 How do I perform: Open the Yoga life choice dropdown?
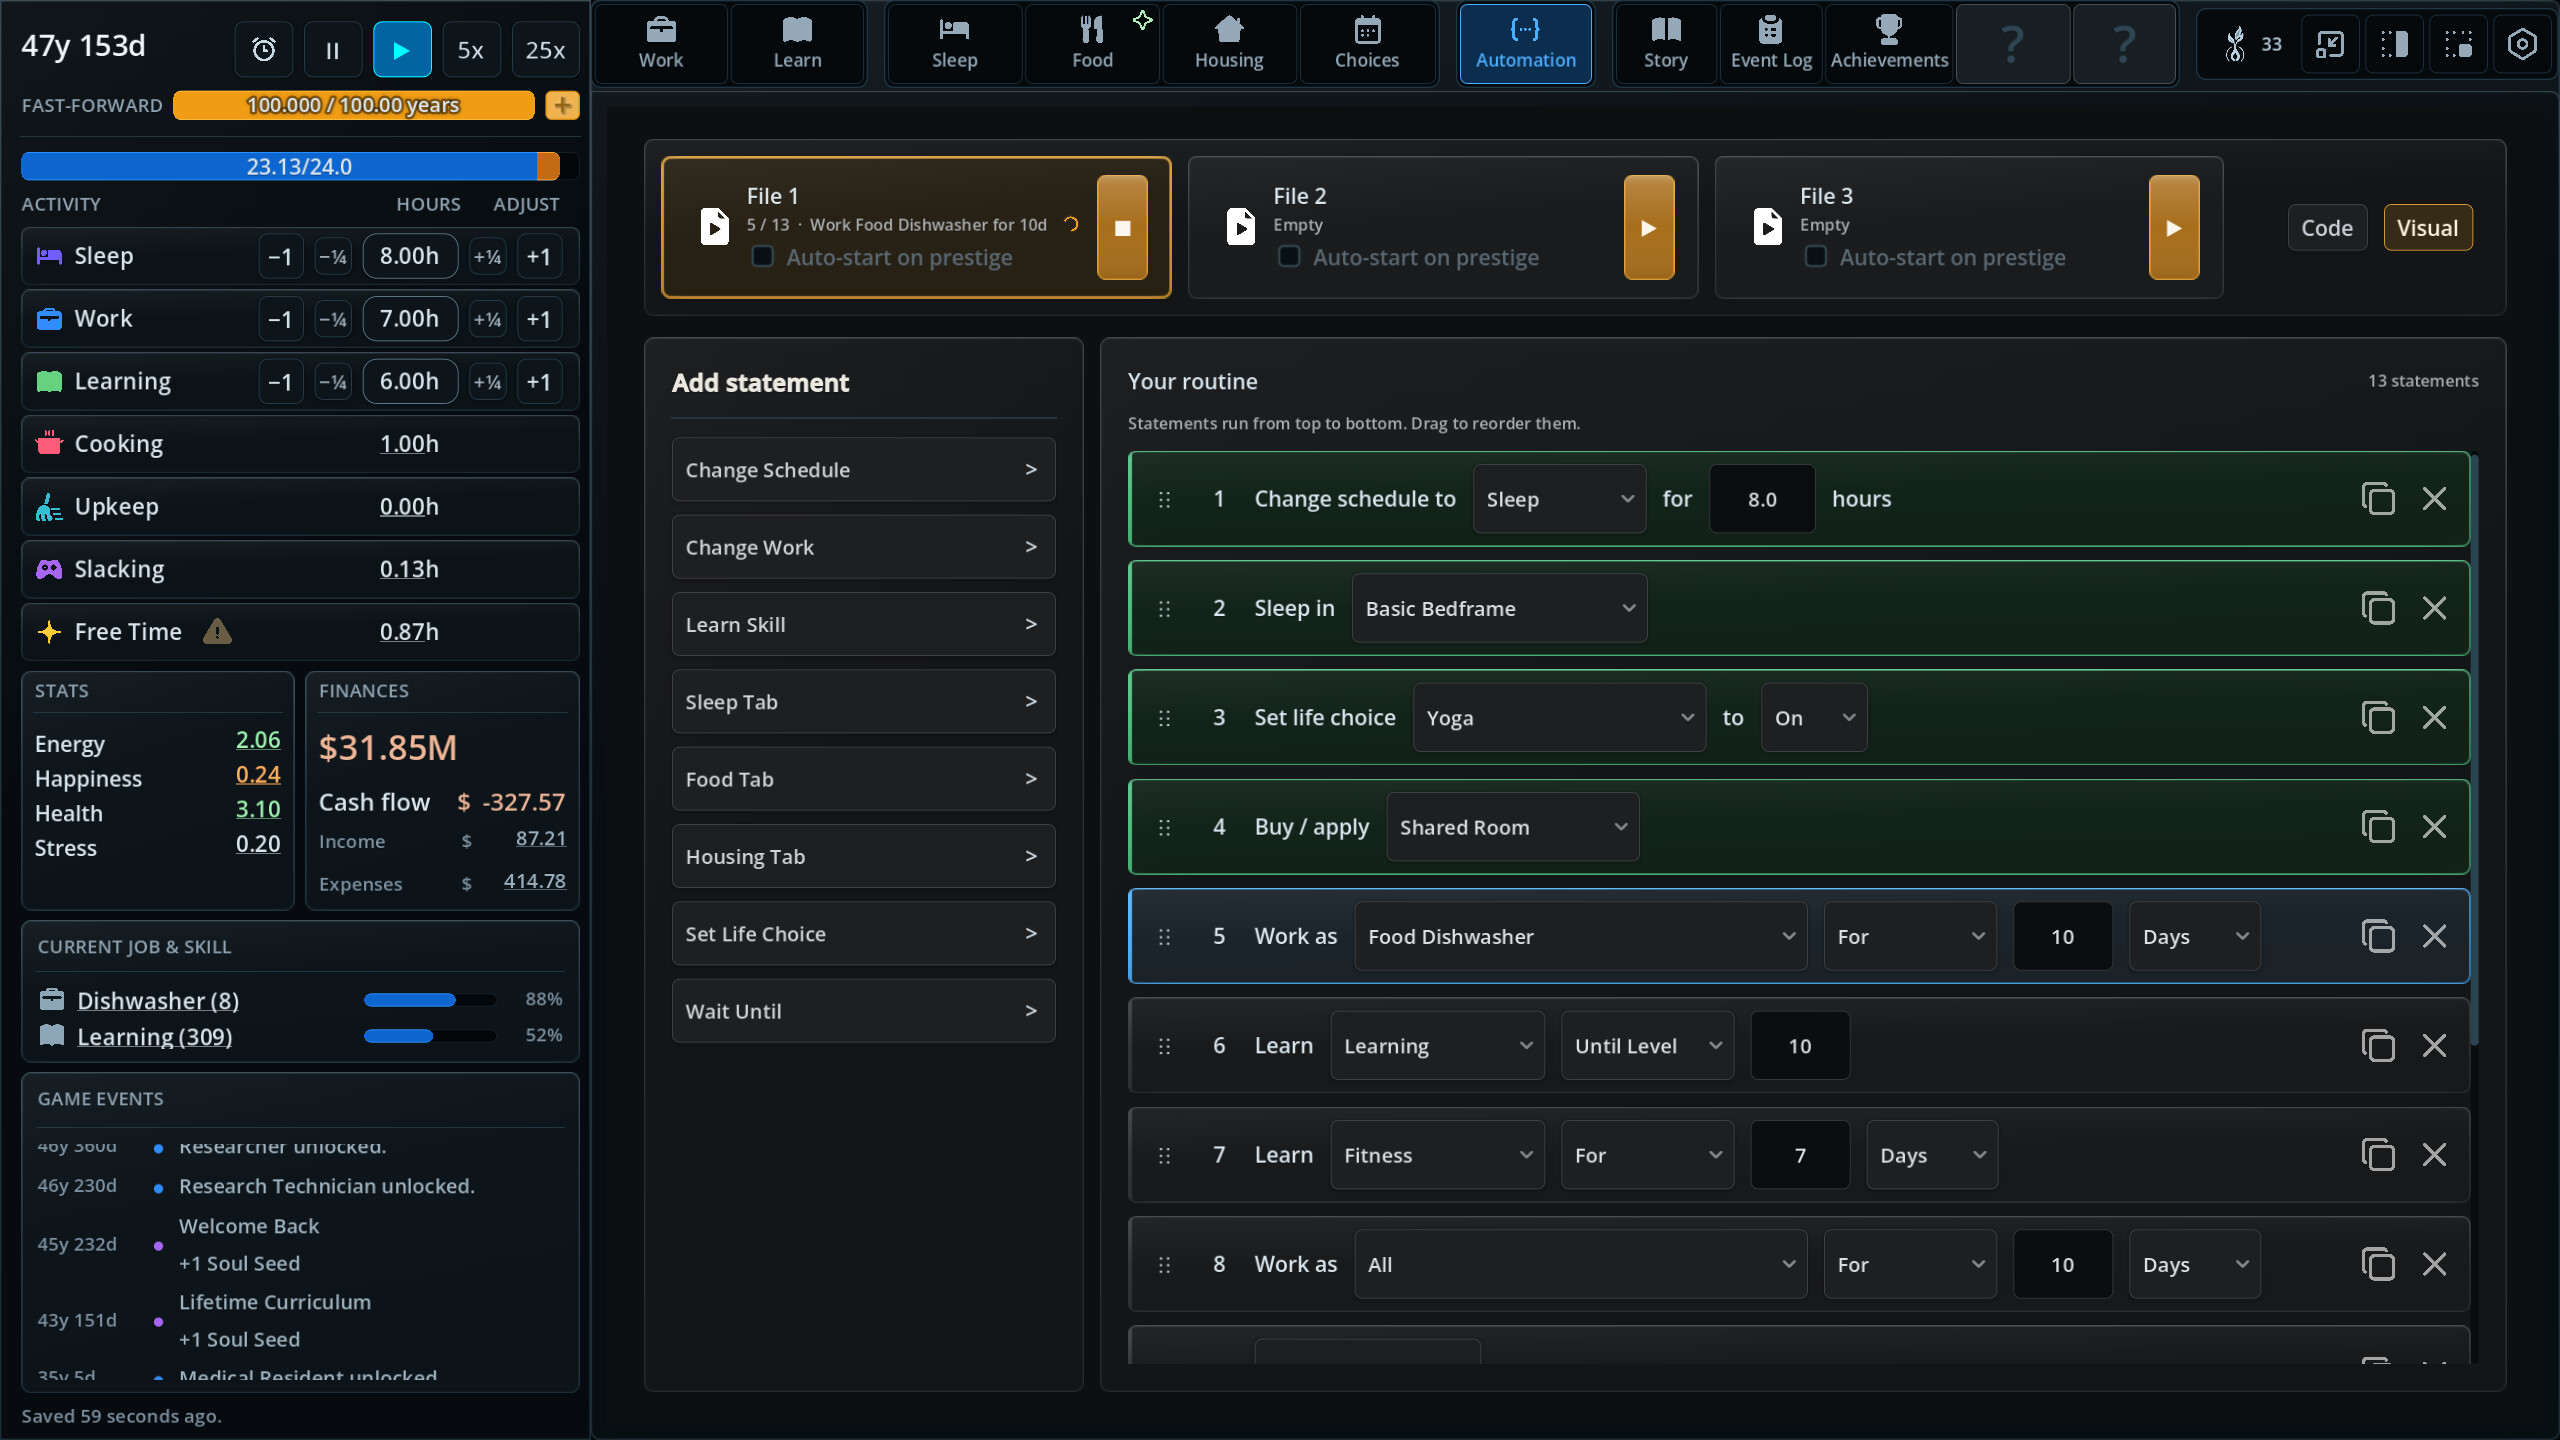click(1559, 717)
